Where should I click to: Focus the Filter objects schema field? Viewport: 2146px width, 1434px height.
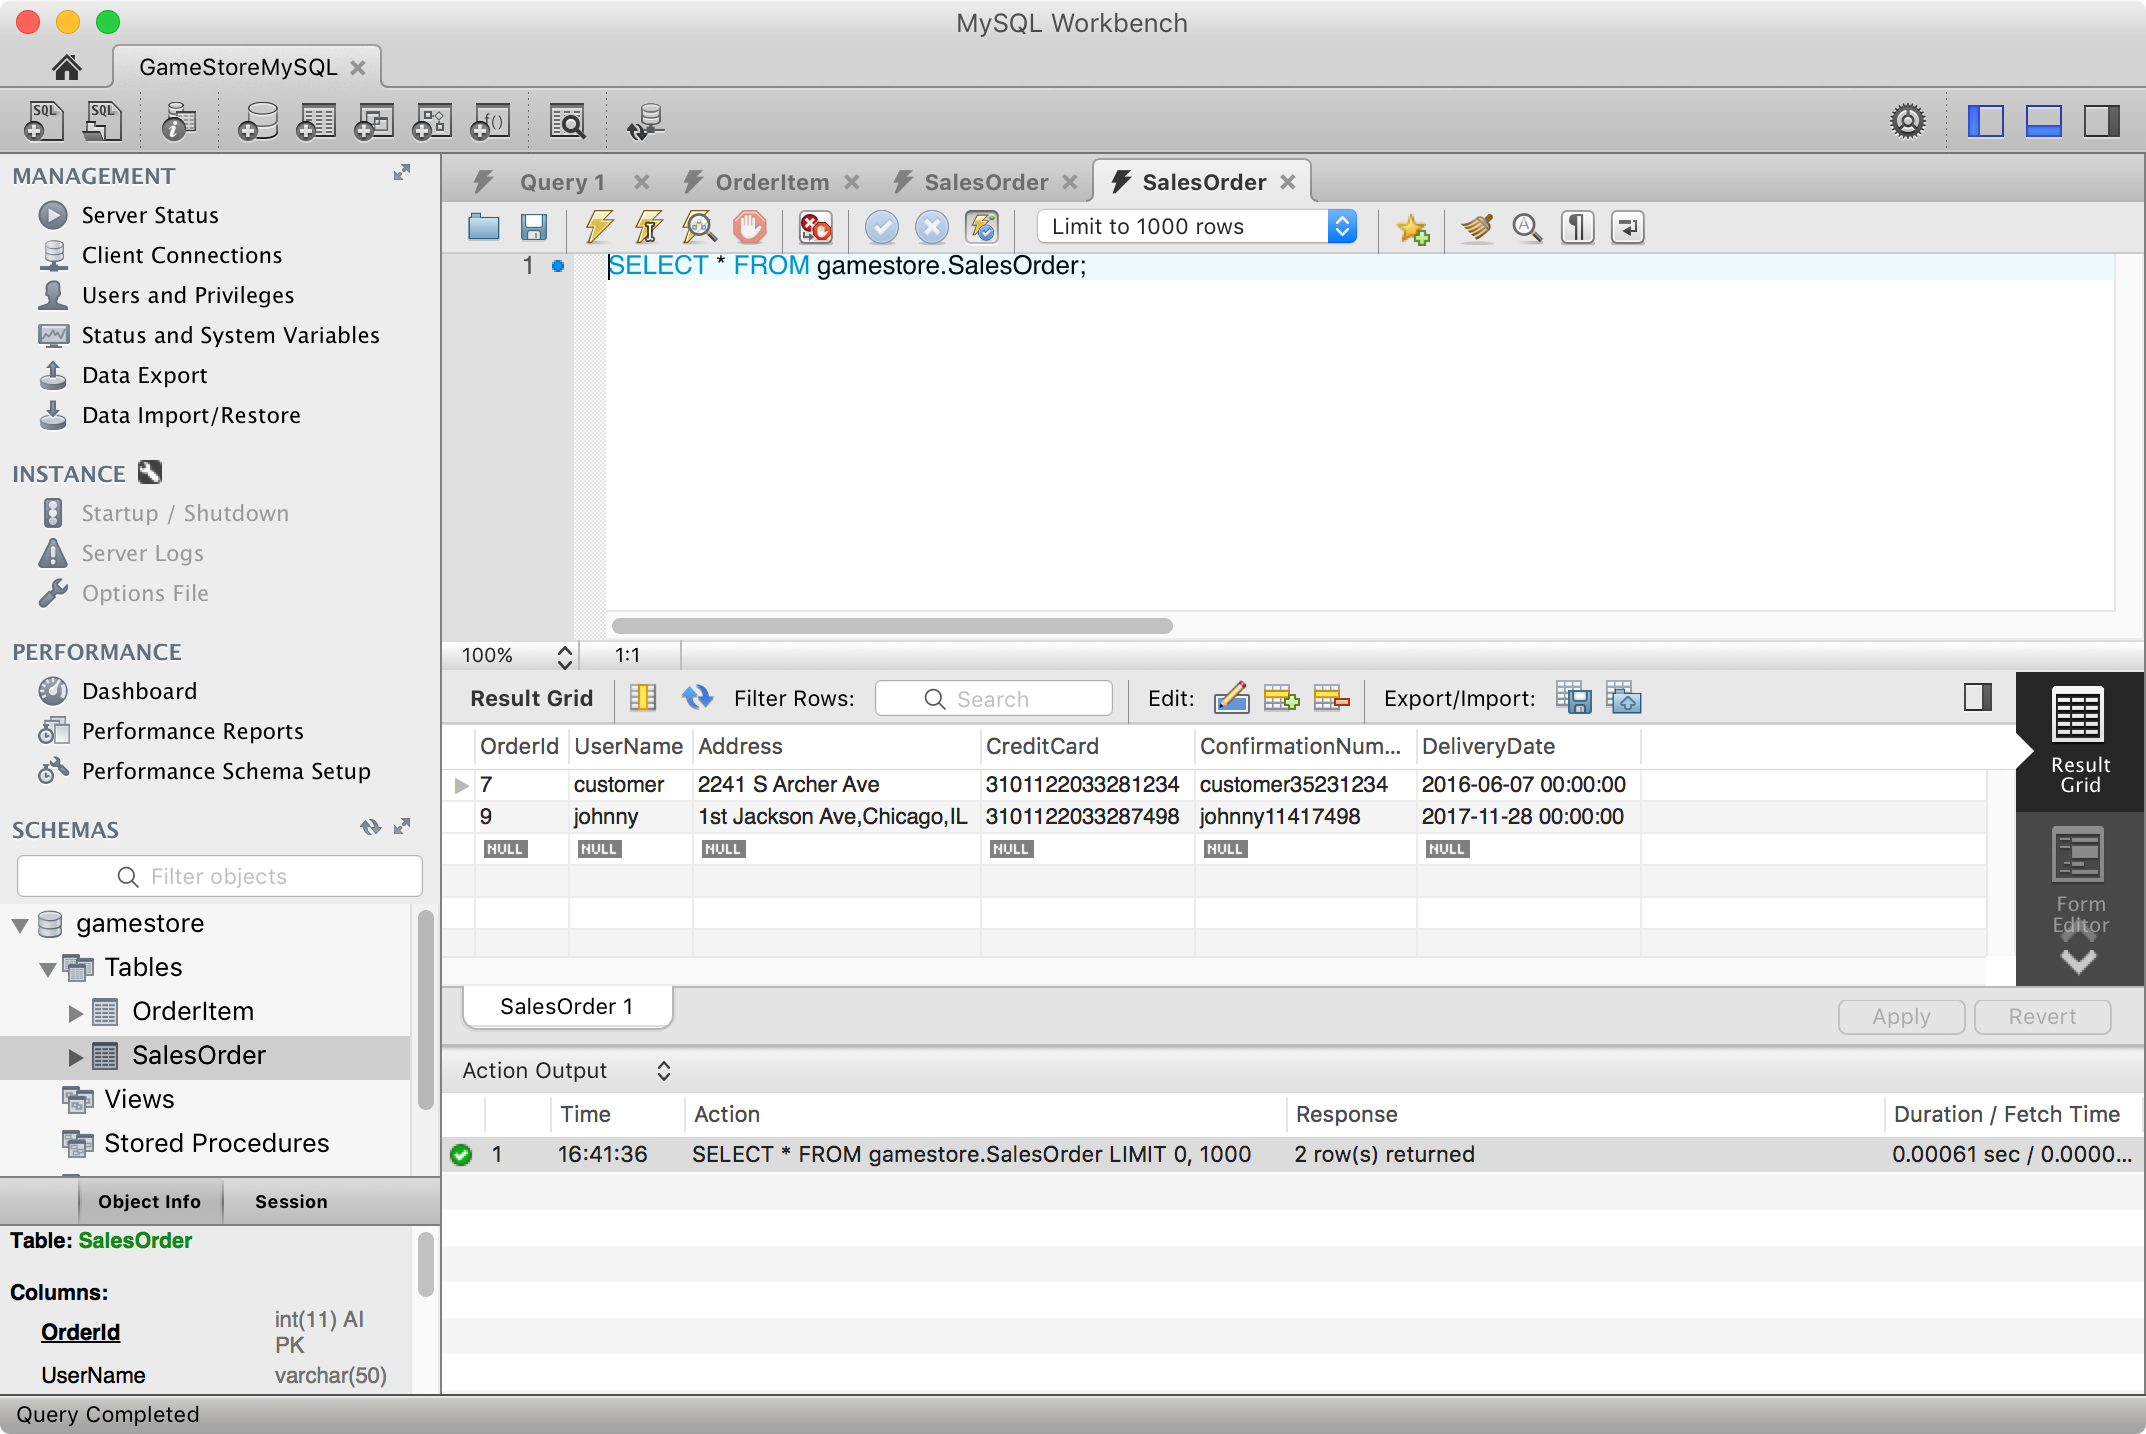(x=220, y=877)
